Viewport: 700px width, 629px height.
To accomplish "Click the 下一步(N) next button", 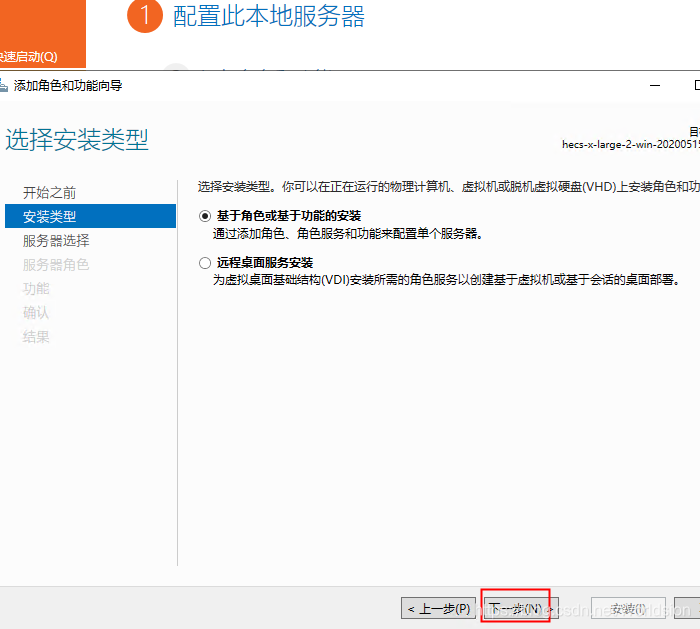I will (521, 608).
